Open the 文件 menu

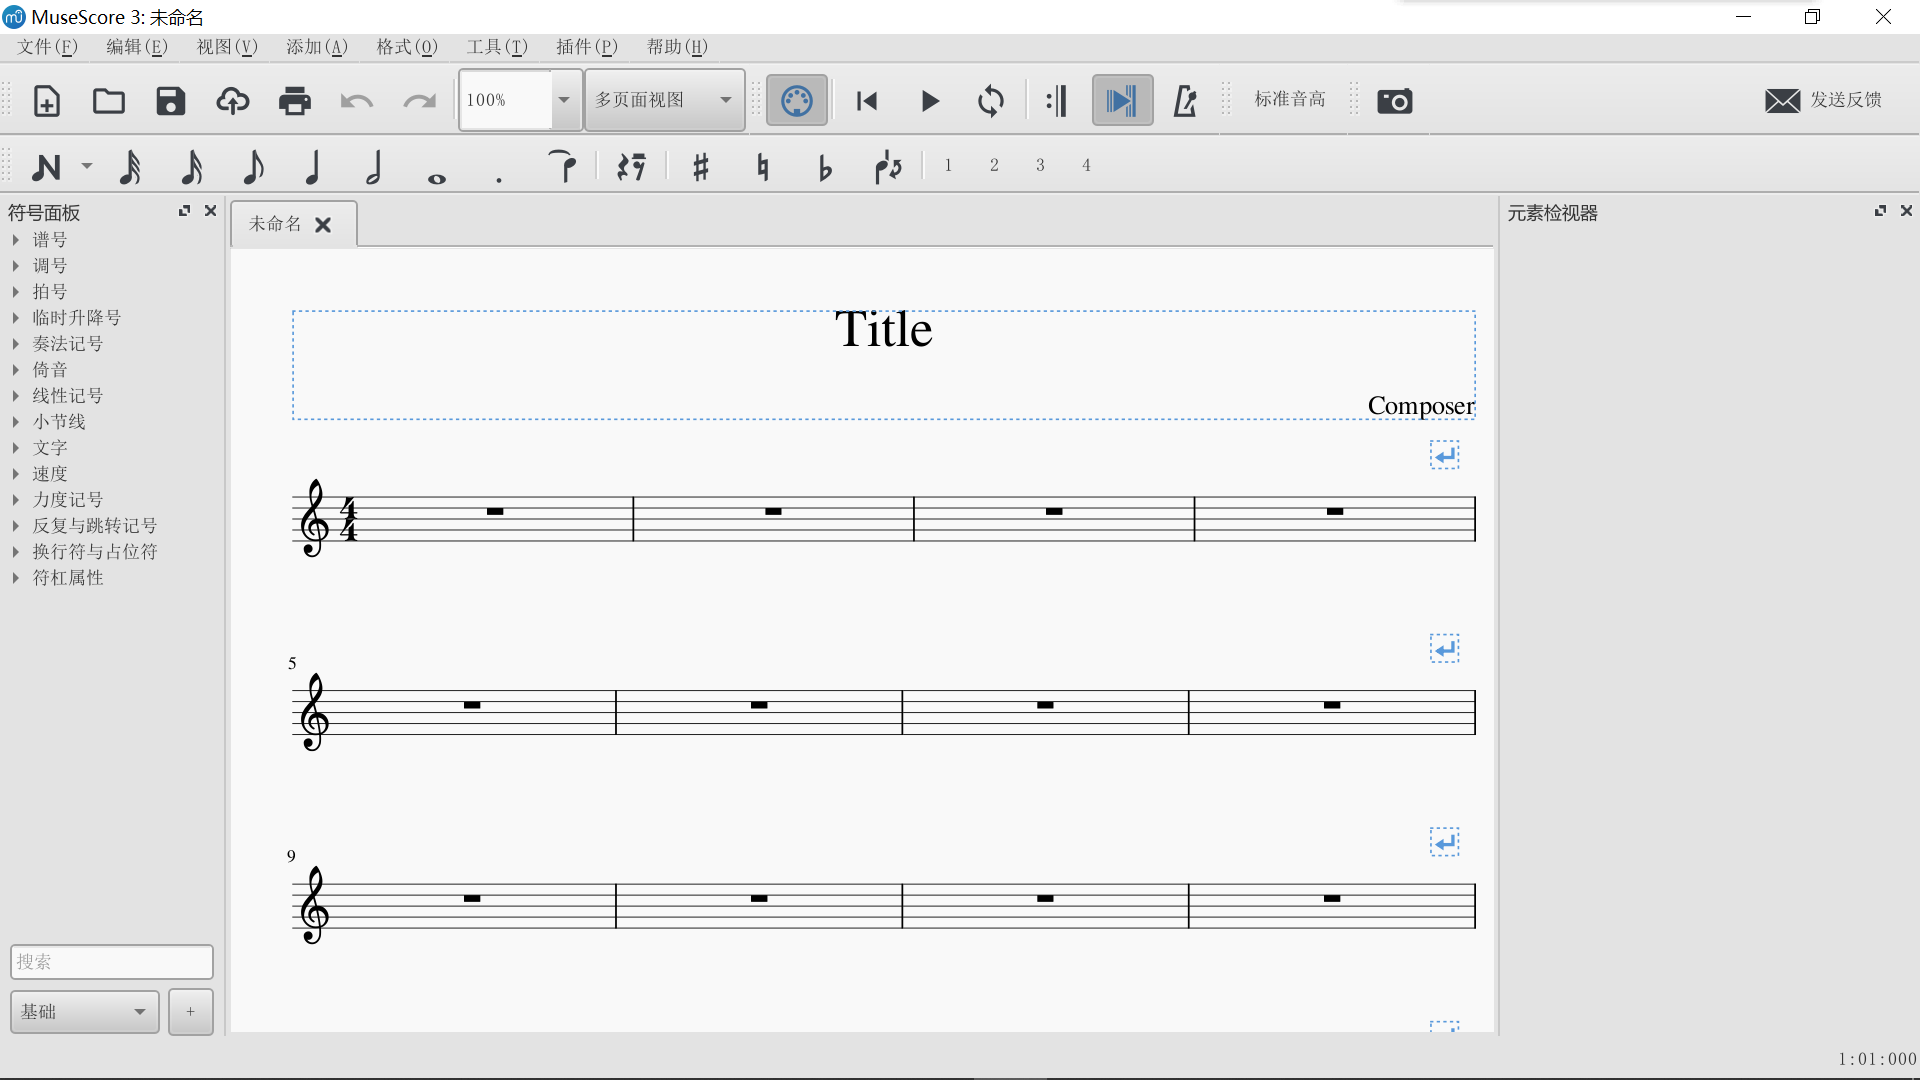47,47
